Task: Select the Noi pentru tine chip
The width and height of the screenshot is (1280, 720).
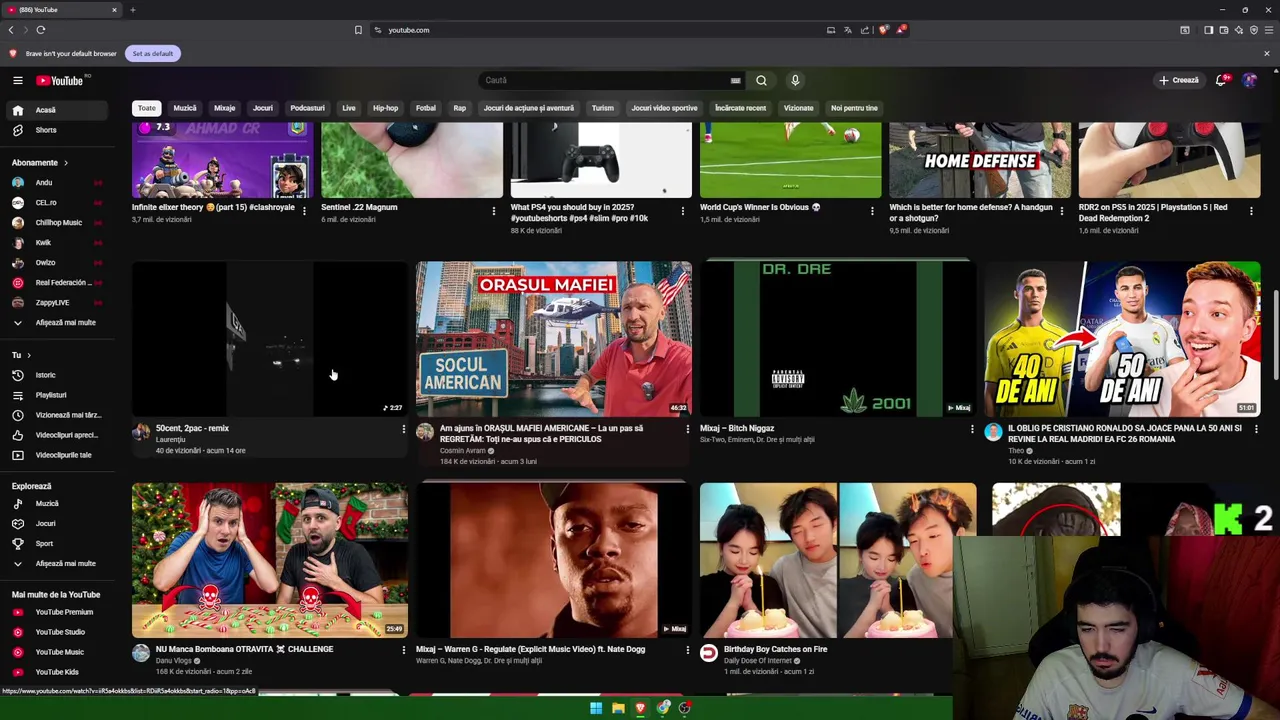Action: pyautogui.click(x=854, y=108)
